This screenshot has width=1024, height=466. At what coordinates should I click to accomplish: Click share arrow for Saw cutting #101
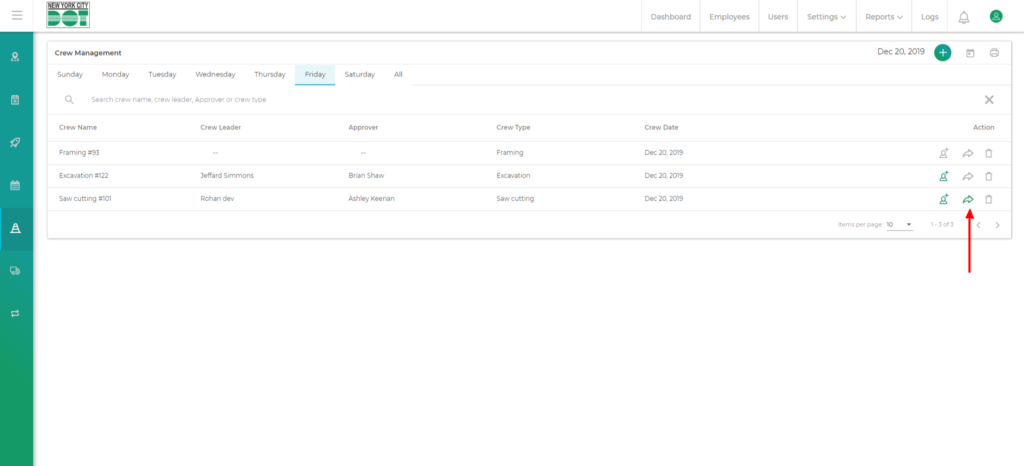pos(968,199)
